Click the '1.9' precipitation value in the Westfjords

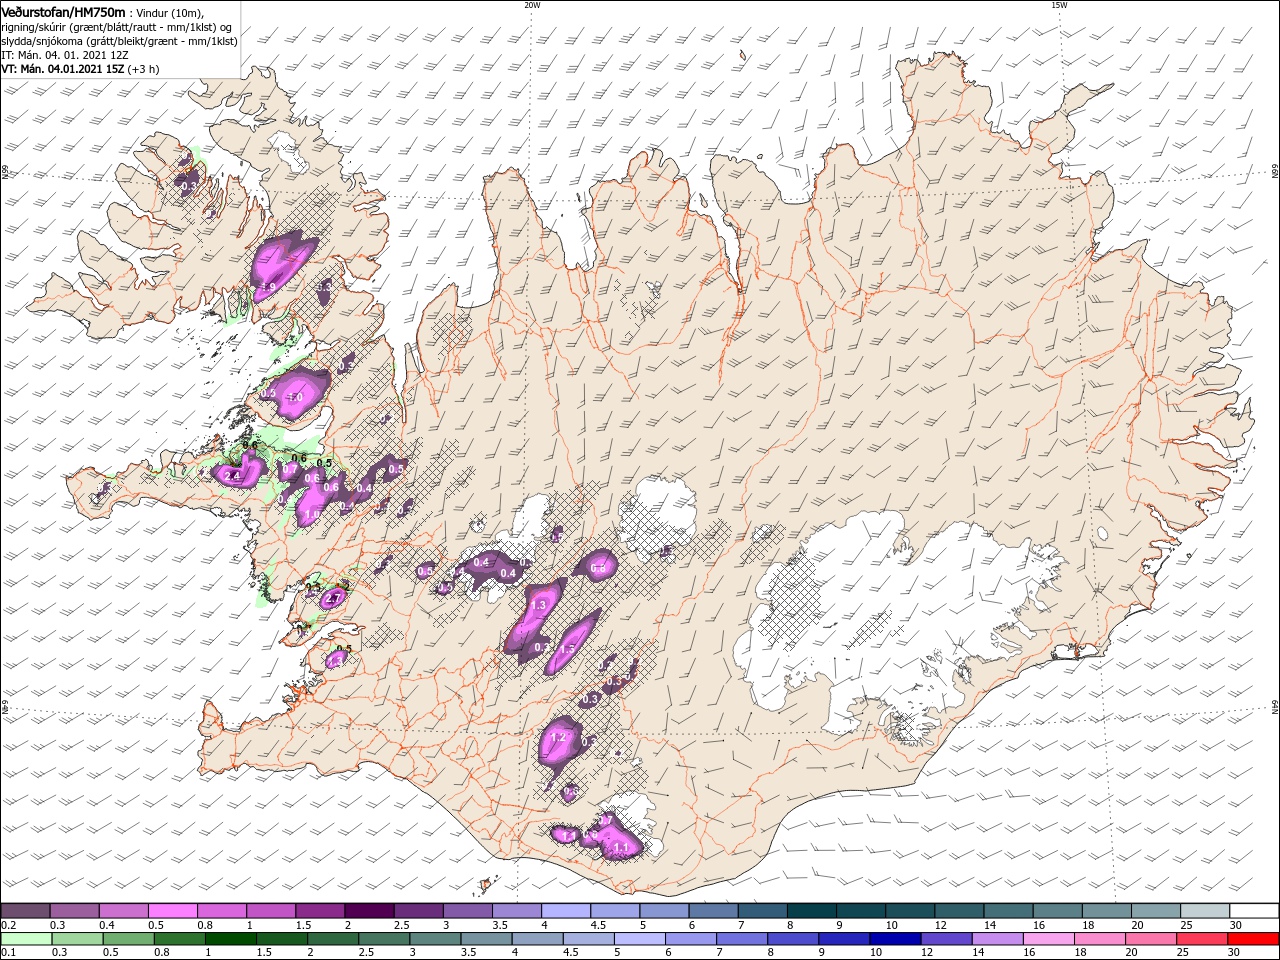tap(268, 287)
